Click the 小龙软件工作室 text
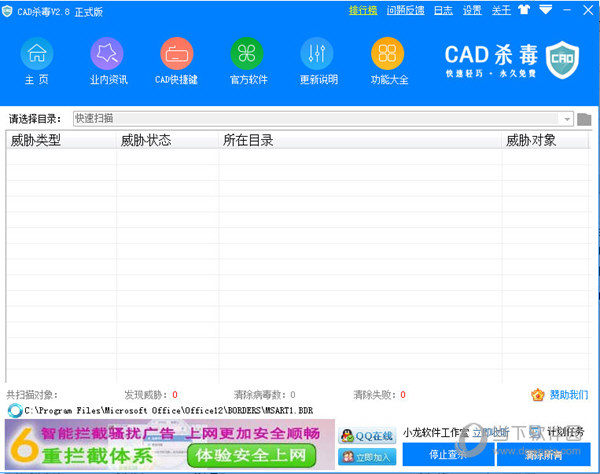The height and width of the screenshot is (474, 600). [436, 433]
